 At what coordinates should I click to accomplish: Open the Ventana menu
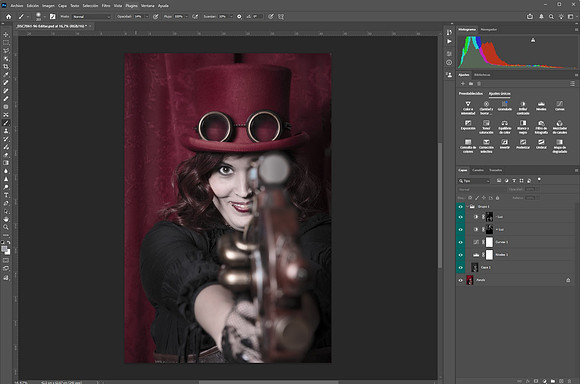pos(148,6)
